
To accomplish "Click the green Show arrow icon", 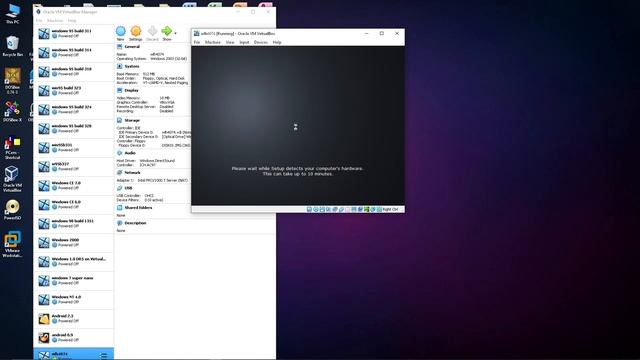I will [x=166, y=31].
